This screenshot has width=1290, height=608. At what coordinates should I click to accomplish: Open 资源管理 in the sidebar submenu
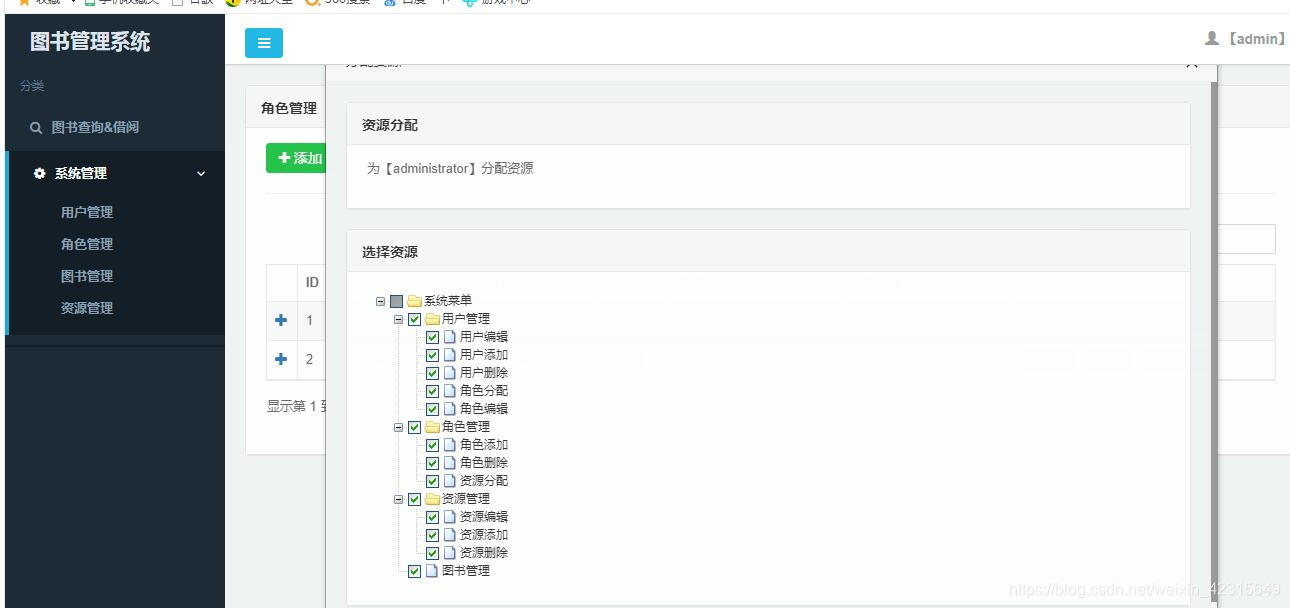[87, 308]
